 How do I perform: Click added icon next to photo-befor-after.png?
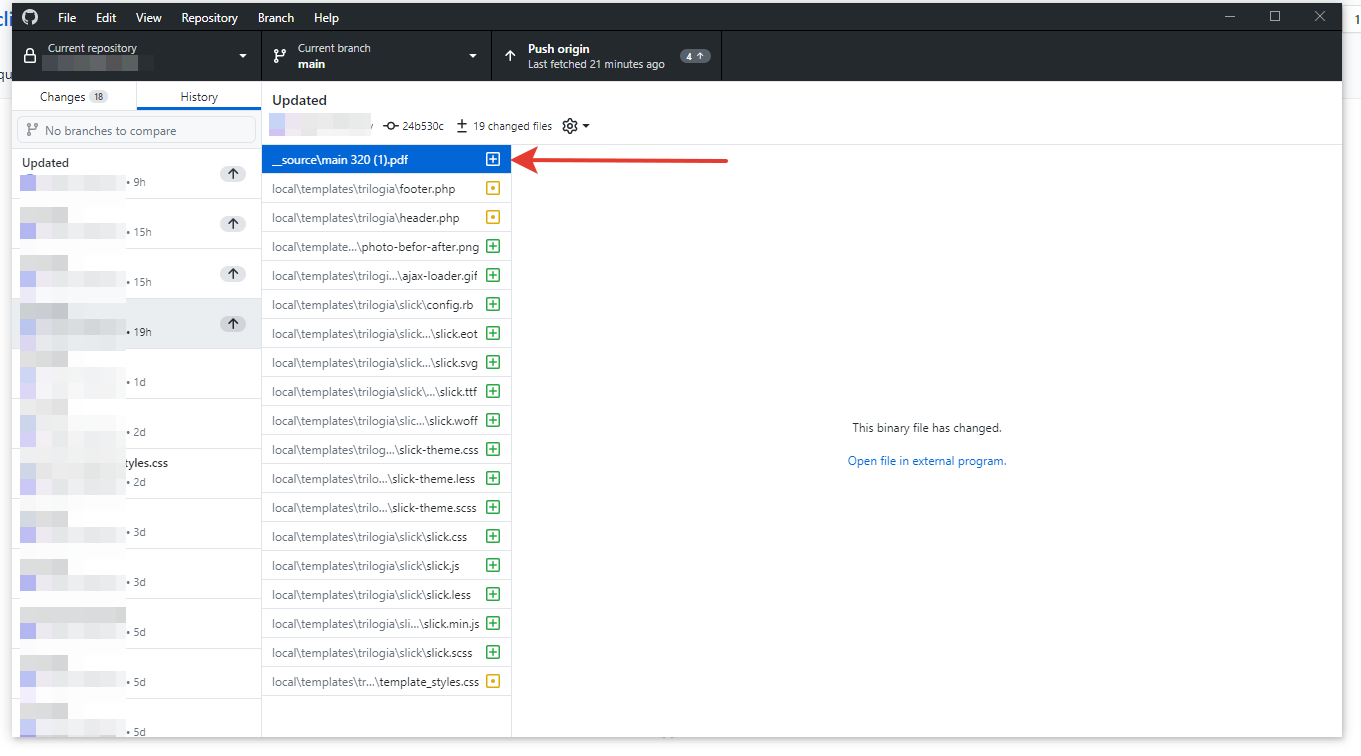click(492, 246)
